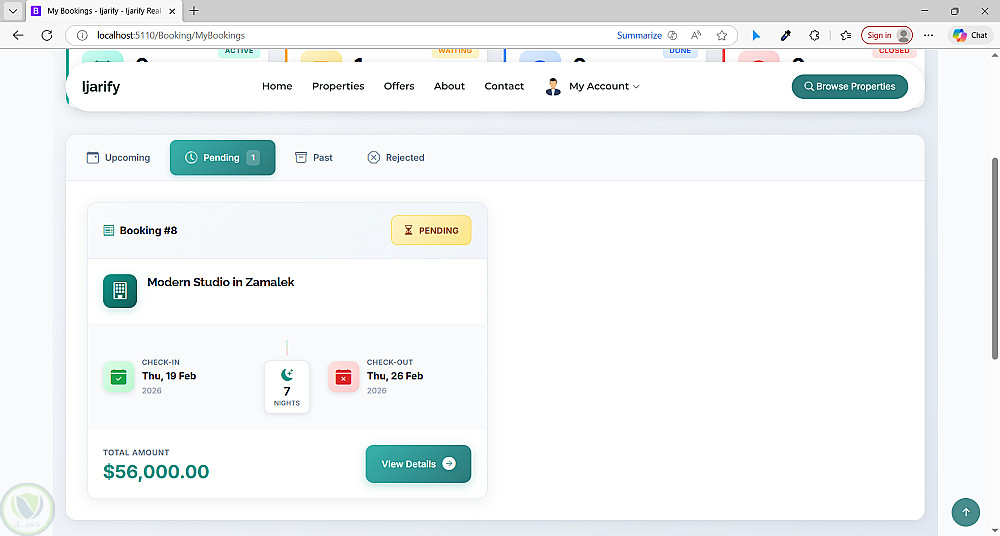Click the PENDING status badge
The height and width of the screenshot is (536, 1000).
pyautogui.click(x=431, y=230)
